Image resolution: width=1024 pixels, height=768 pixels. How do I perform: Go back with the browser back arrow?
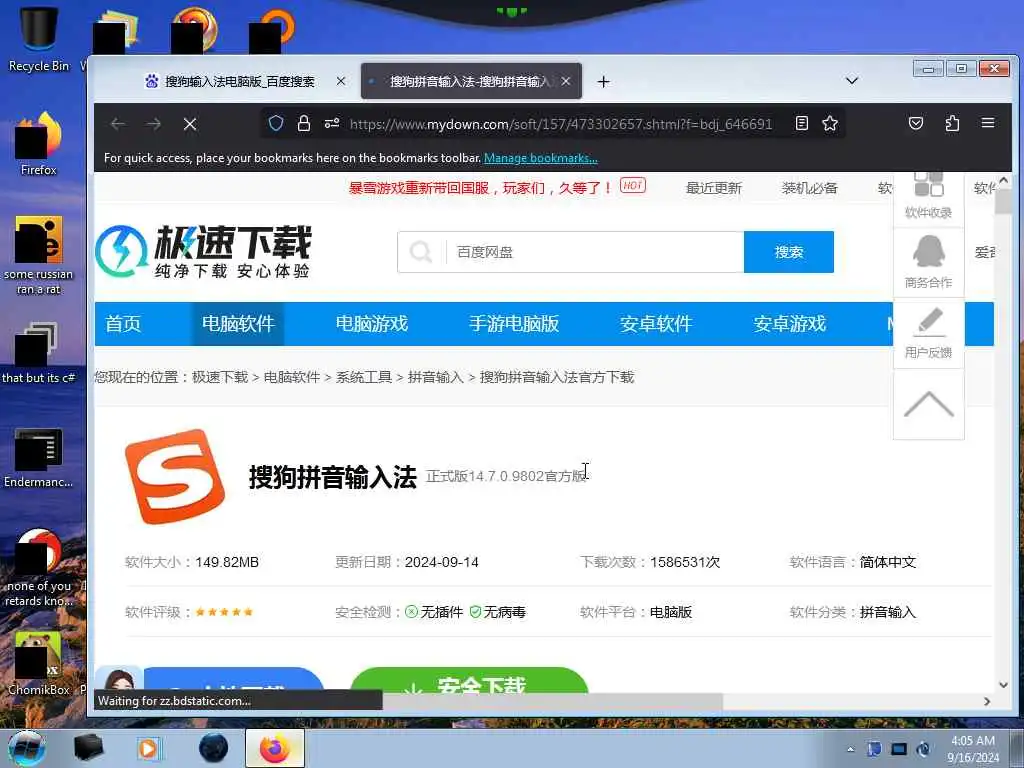pyautogui.click(x=118, y=124)
